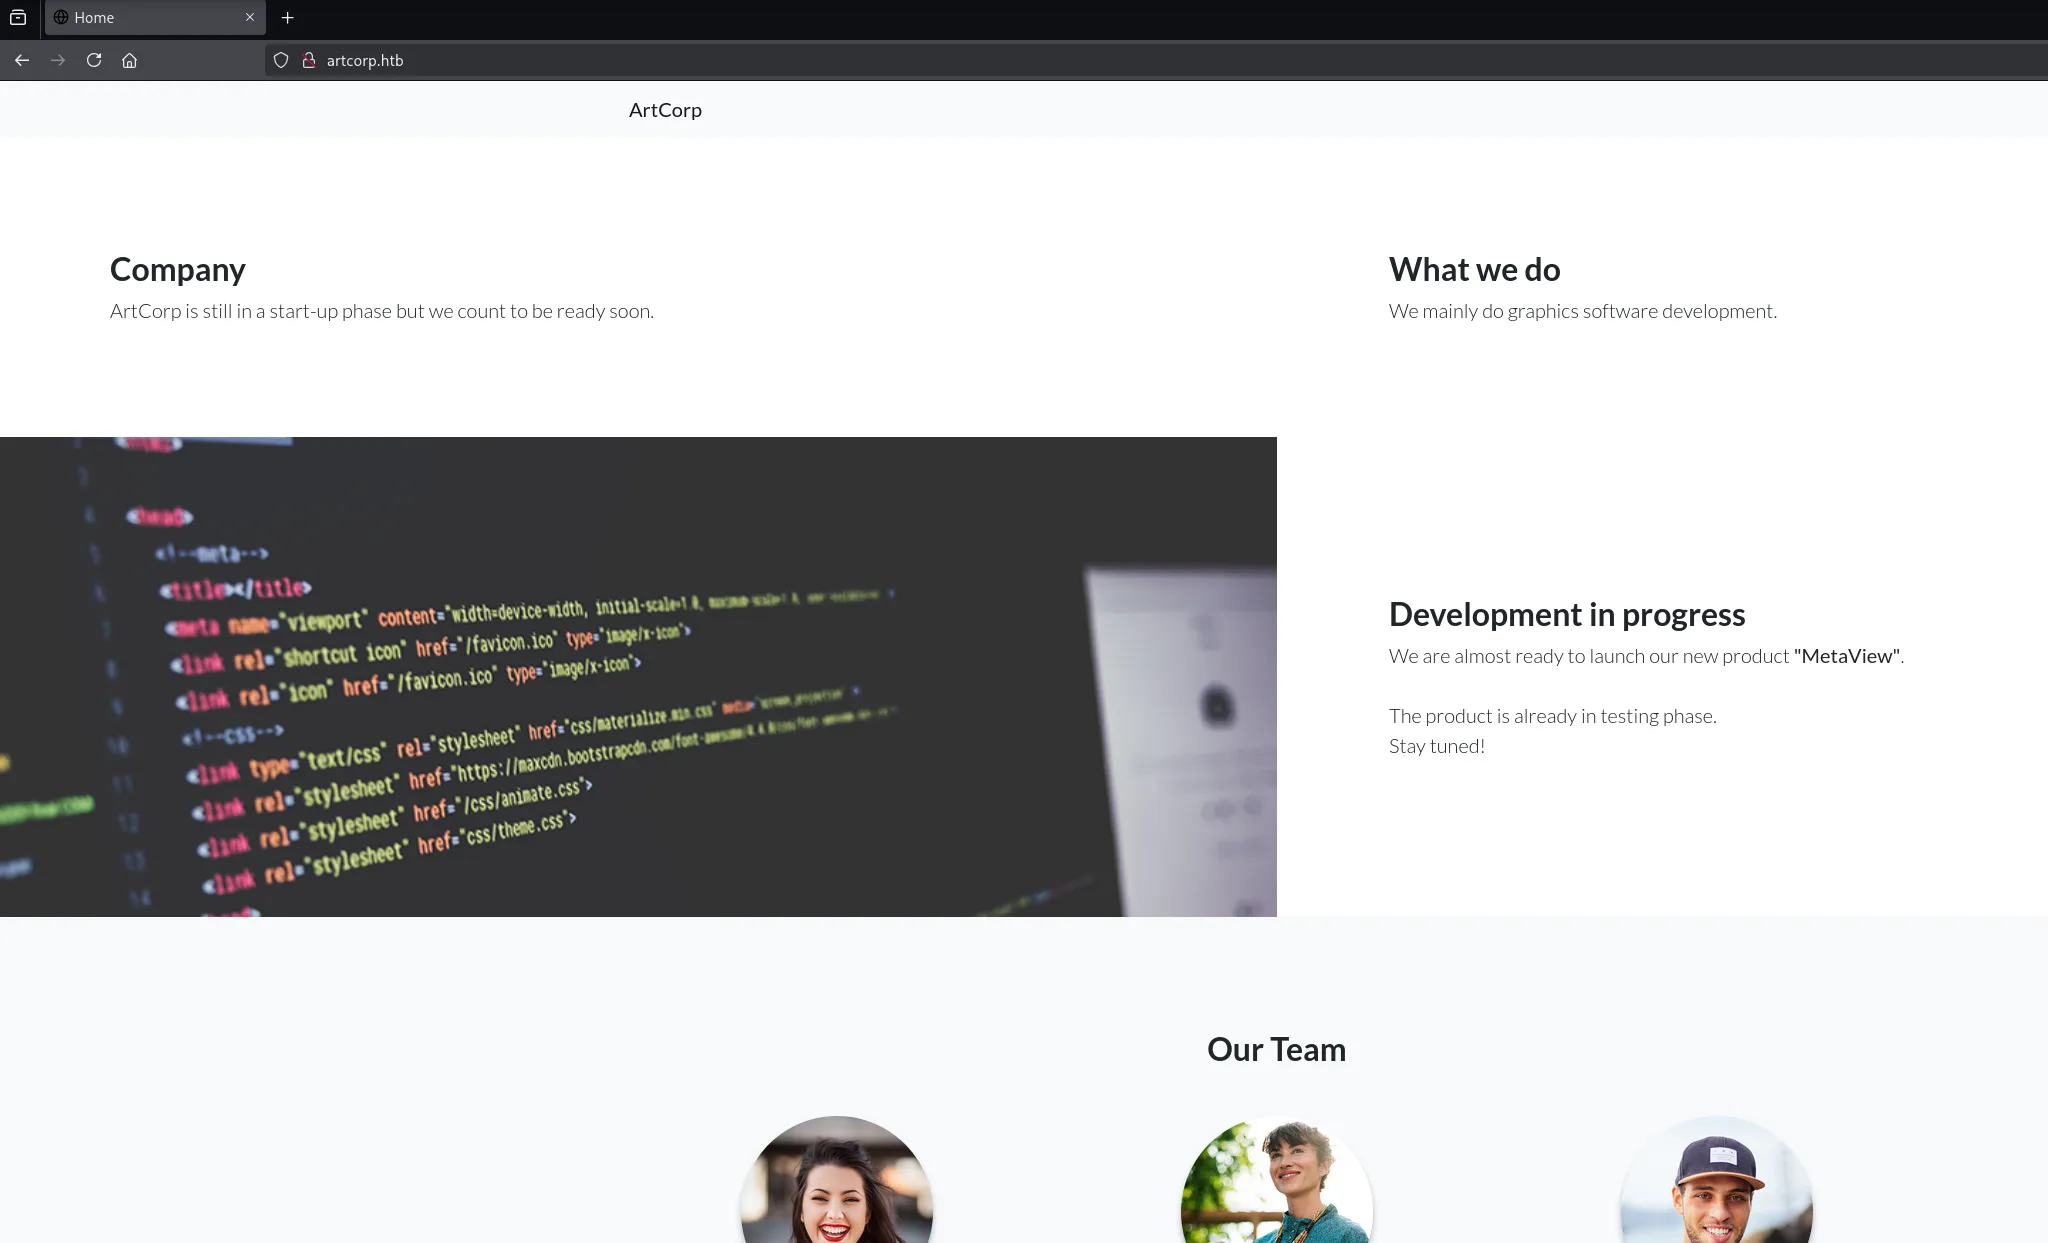Image resolution: width=2048 pixels, height=1243 pixels.
Task: Click the "Development in progress" heading
Action: point(1566,614)
